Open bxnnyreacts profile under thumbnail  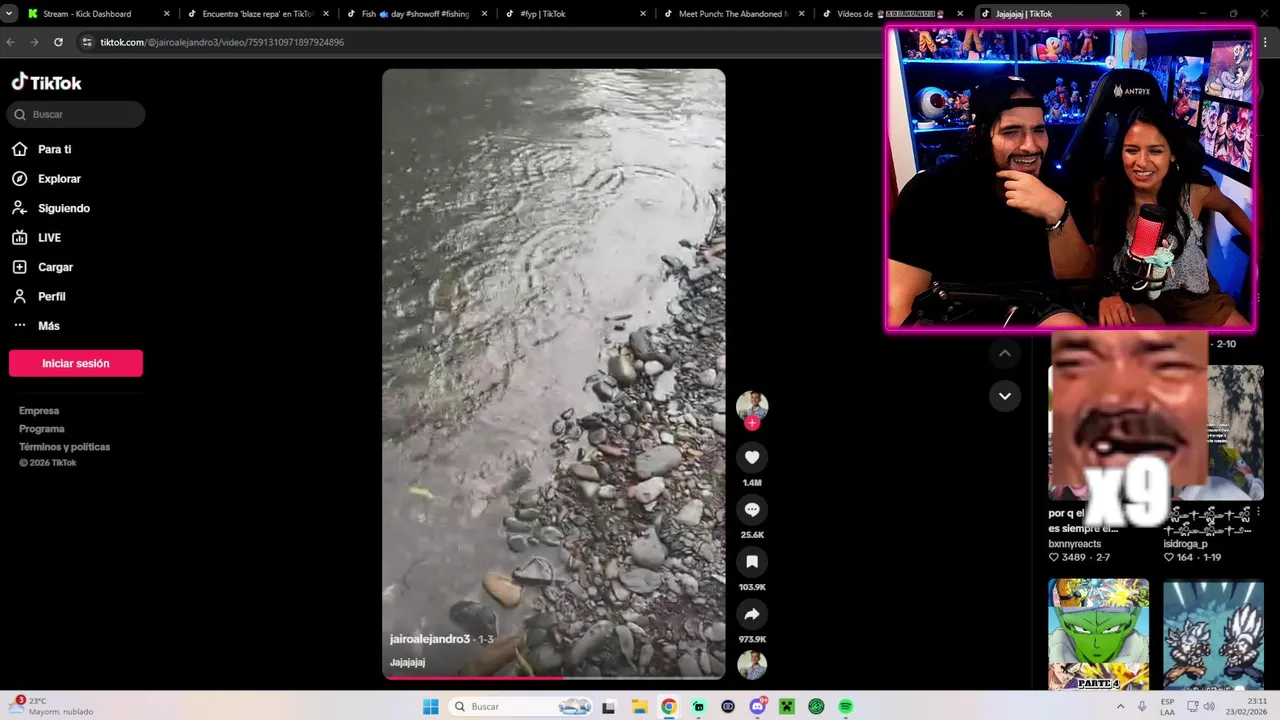pos(1075,544)
